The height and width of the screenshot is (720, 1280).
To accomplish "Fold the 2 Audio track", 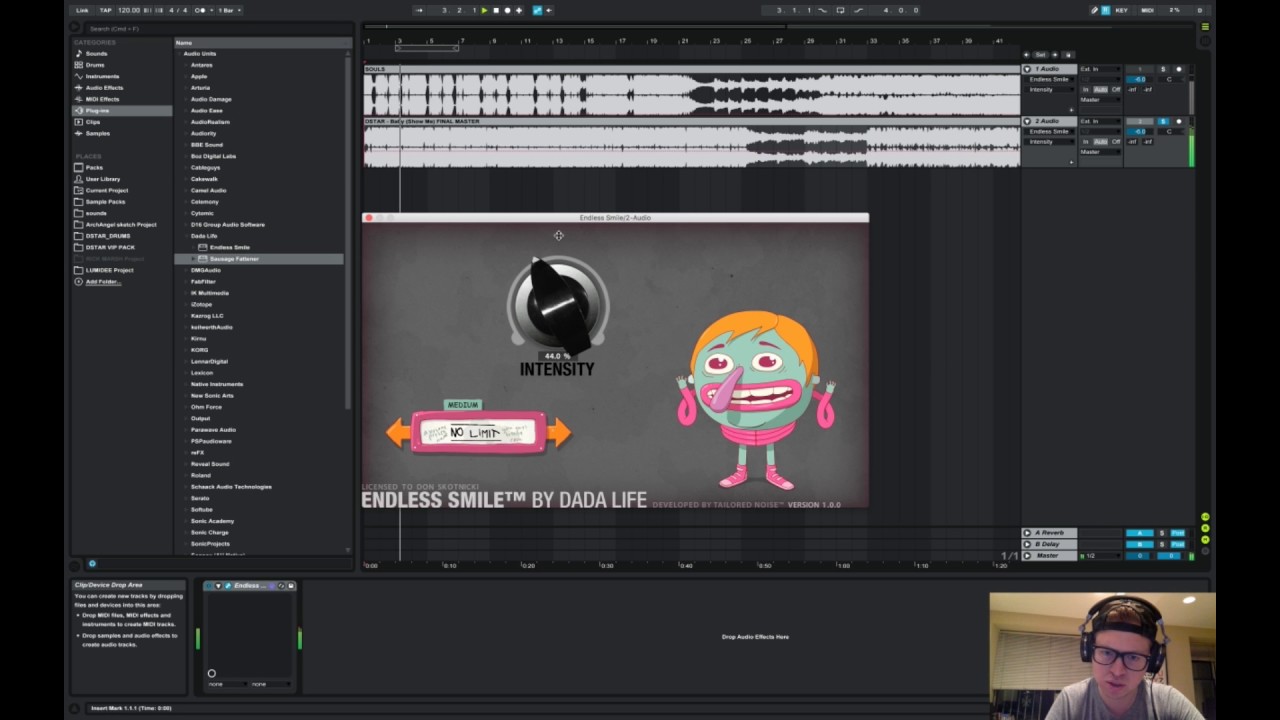I will pyautogui.click(x=1027, y=121).
